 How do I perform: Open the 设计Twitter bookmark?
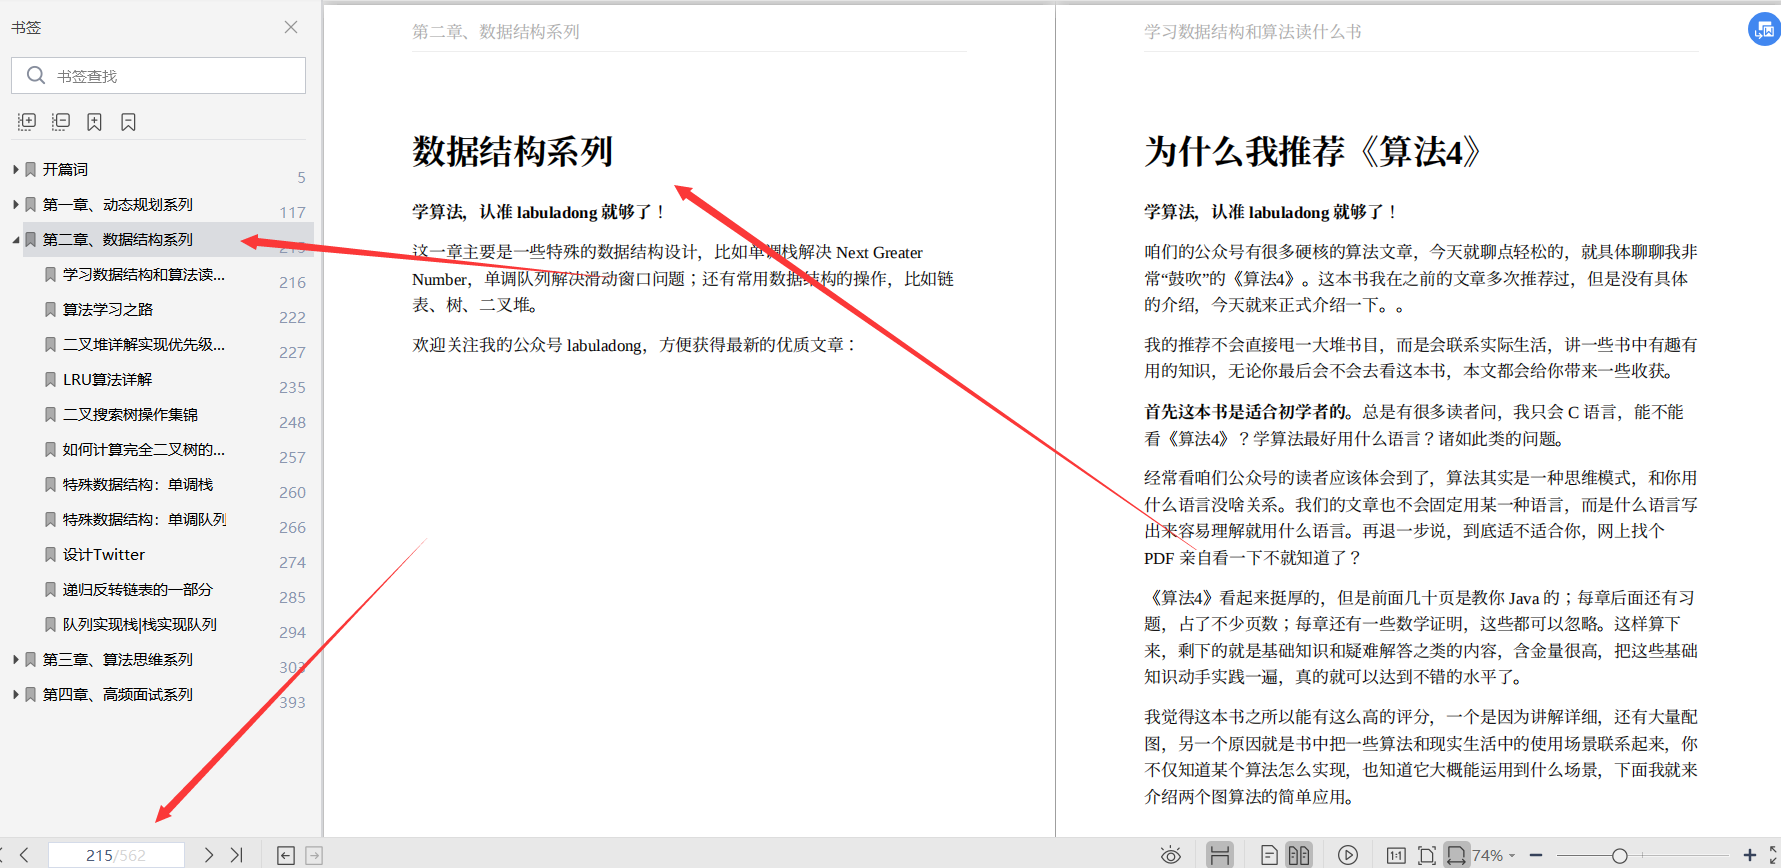[104, 555]
